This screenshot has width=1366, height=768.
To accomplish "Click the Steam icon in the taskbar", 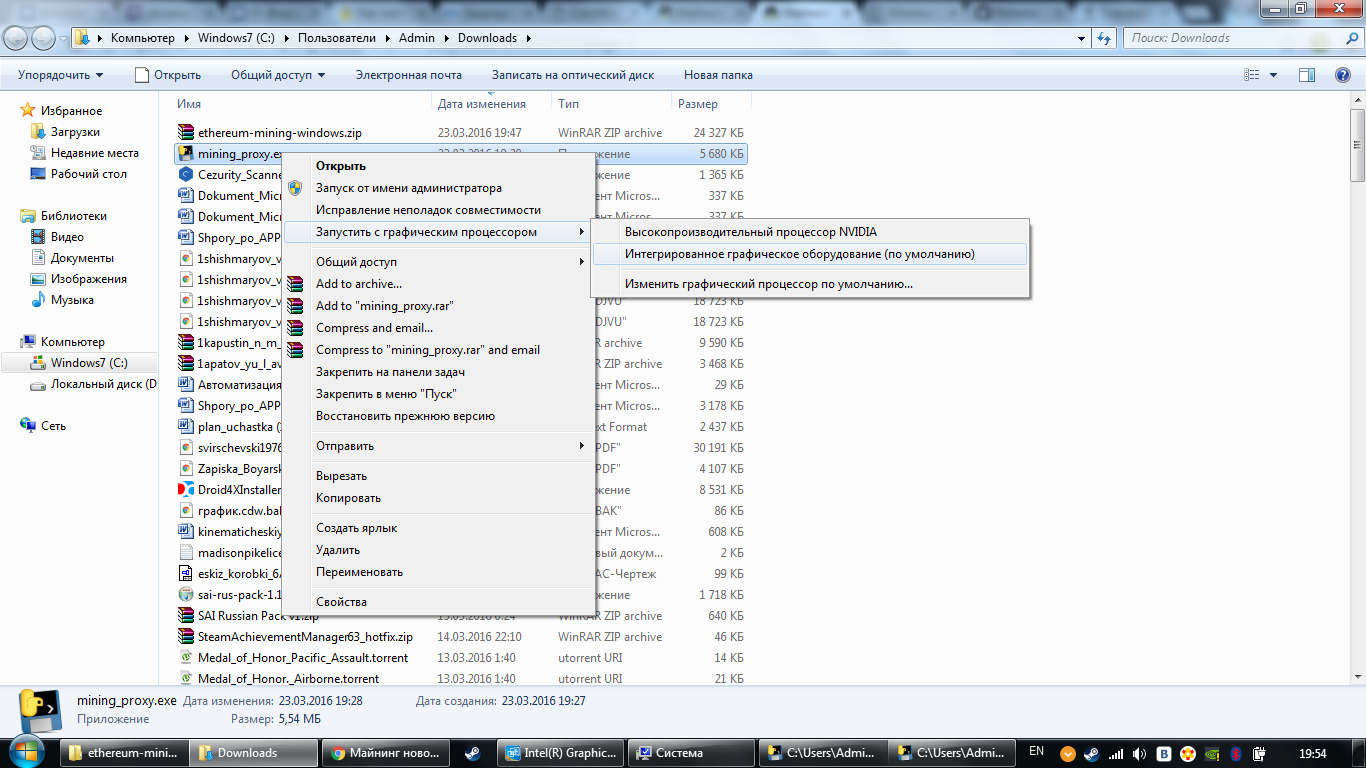I will click(x=472, y=753).
